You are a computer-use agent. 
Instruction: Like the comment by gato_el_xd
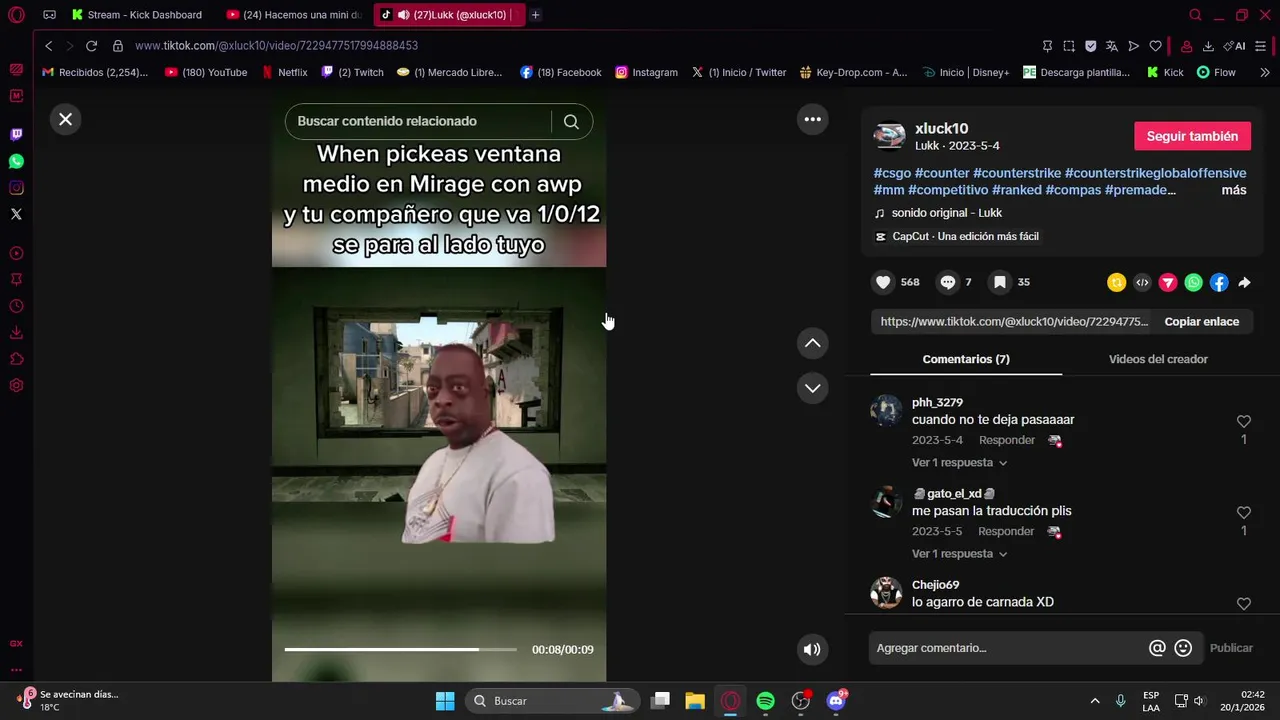coord(1244,512)
